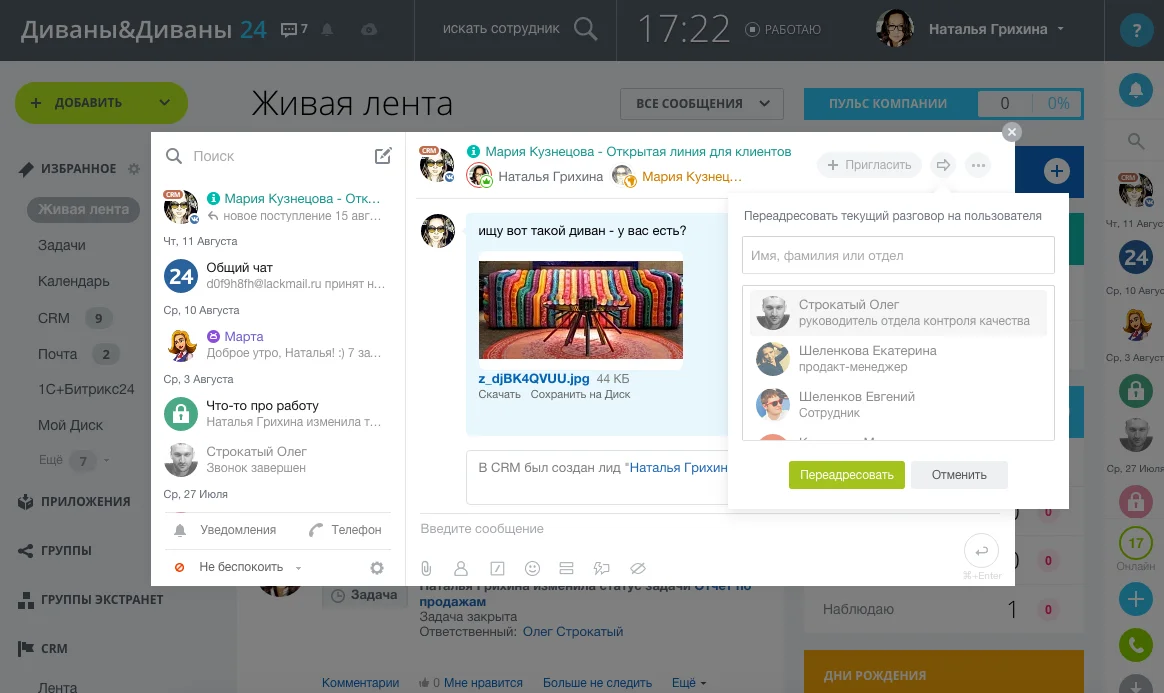Viewport: 1164px width, 693px height.
Task: Open the three-dots chat options menu
Action: (978, 165)
